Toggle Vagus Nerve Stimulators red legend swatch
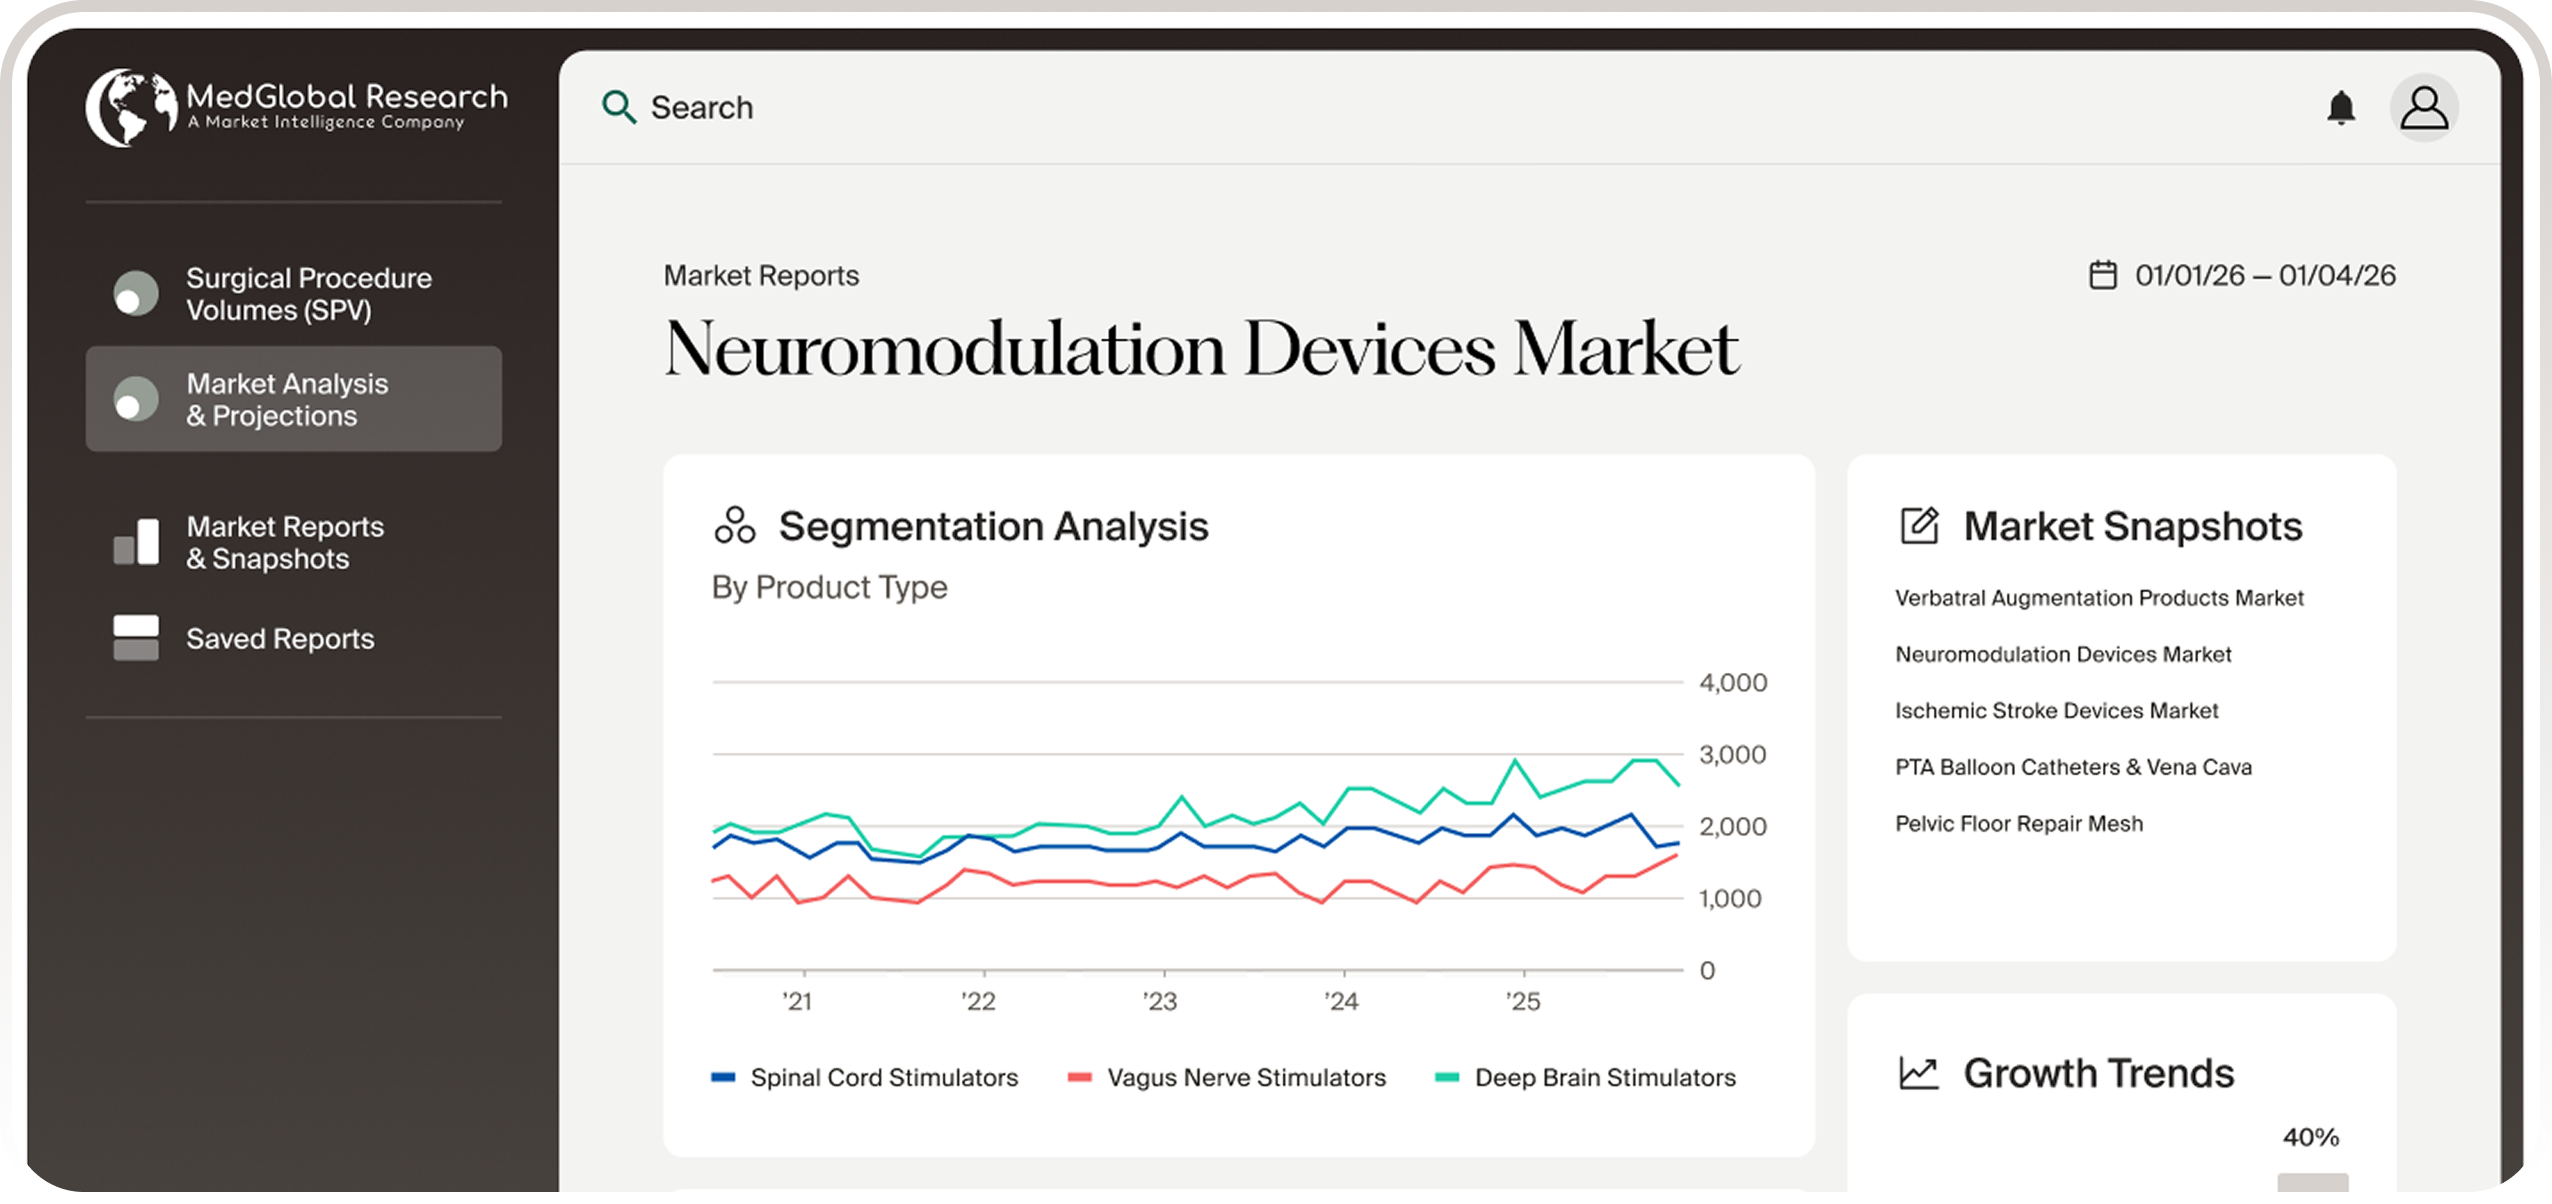Screen dimensions: 2552x1204 point(1080,1077)
